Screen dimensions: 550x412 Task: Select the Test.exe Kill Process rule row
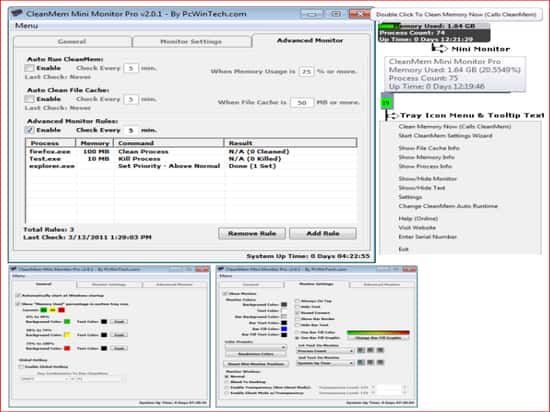click(x=192, y=158)
